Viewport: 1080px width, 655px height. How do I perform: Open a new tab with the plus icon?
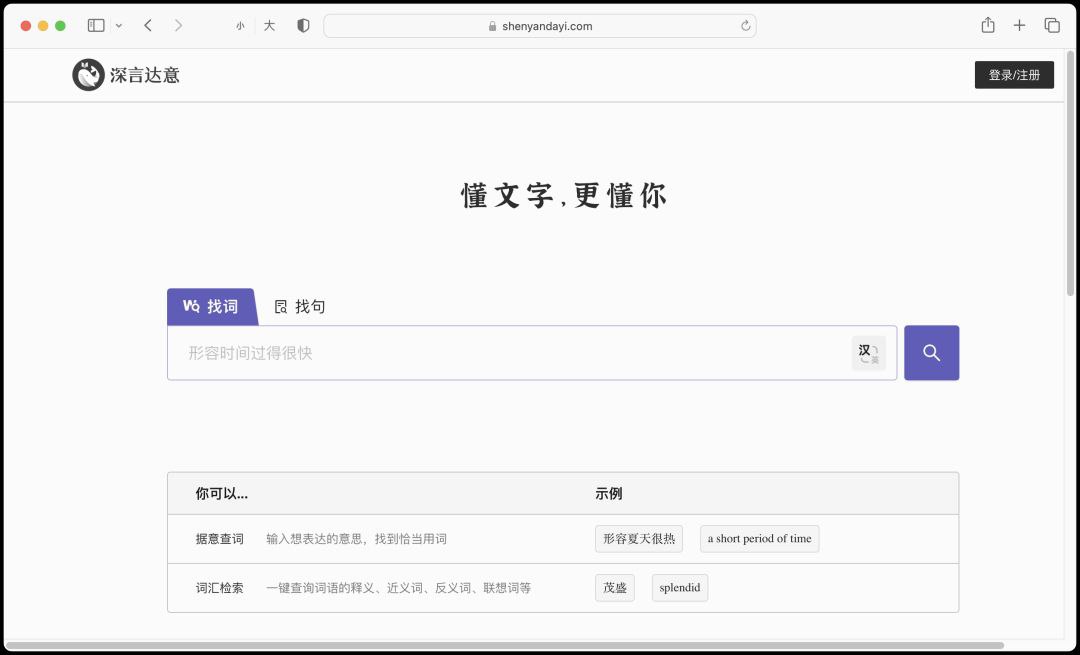1018,25
